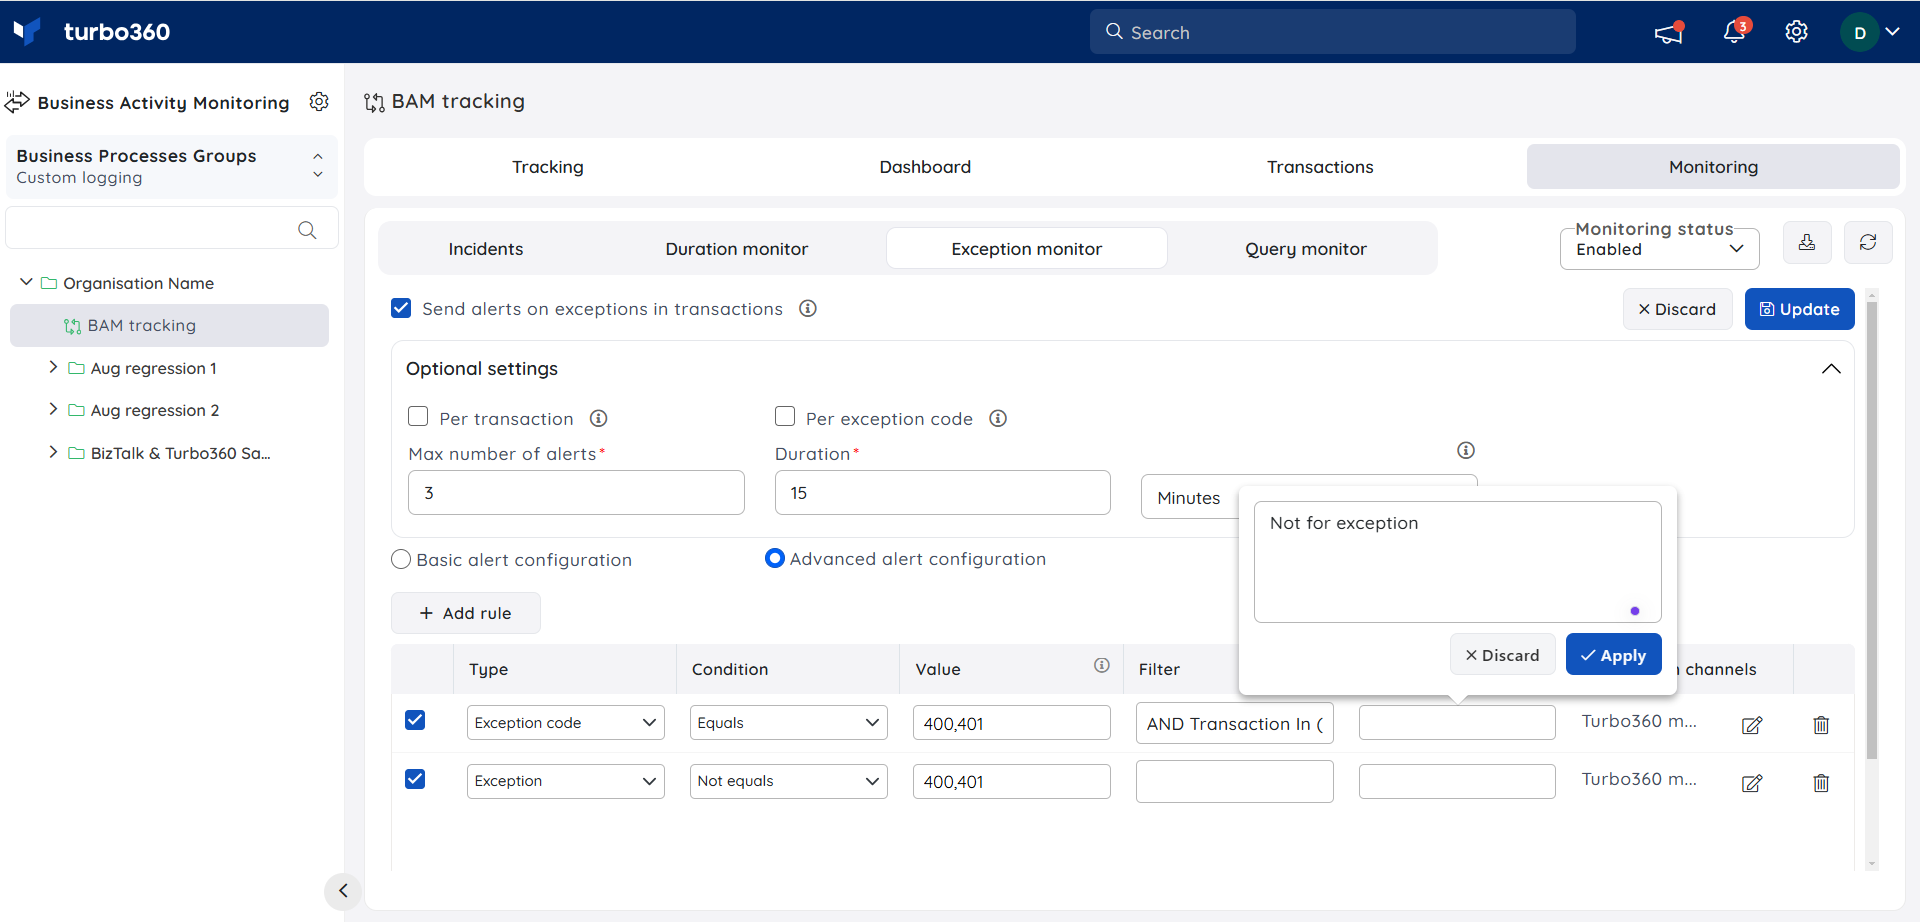Select BAM tracking in the tree
The image size is (1920, 922).
click(x=169, y=326)
